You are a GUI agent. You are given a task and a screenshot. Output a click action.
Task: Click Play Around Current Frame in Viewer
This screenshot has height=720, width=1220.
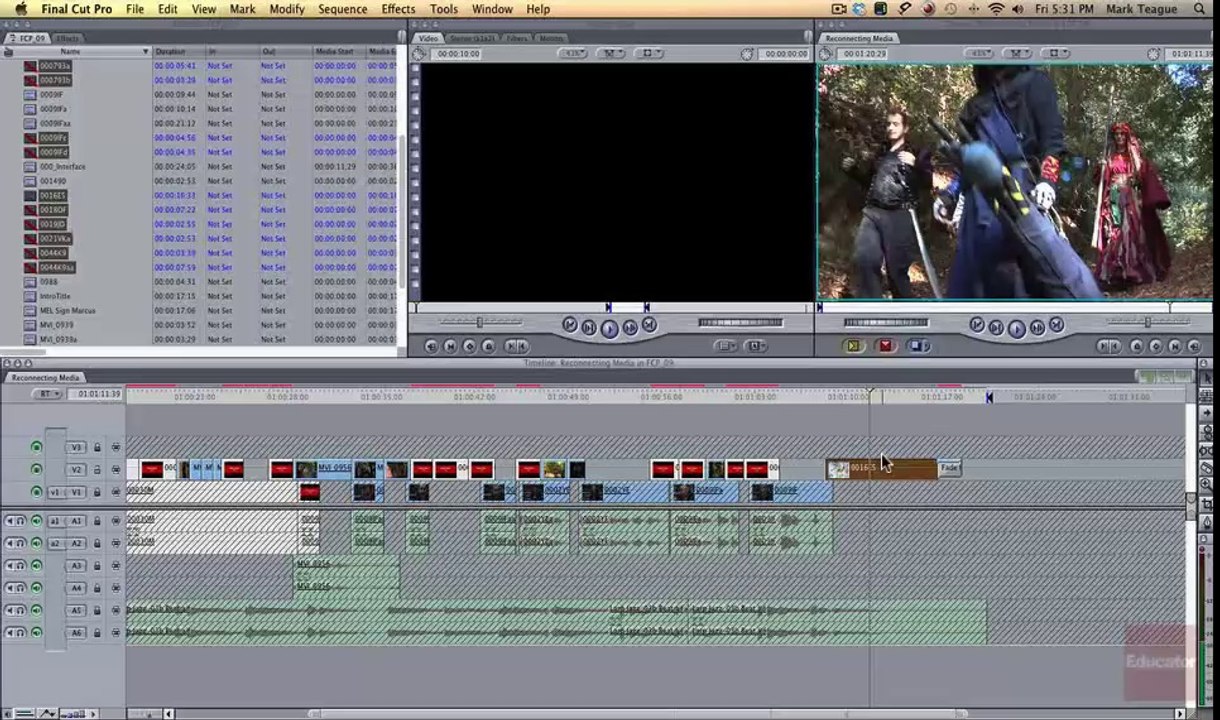tap(630, 327)
